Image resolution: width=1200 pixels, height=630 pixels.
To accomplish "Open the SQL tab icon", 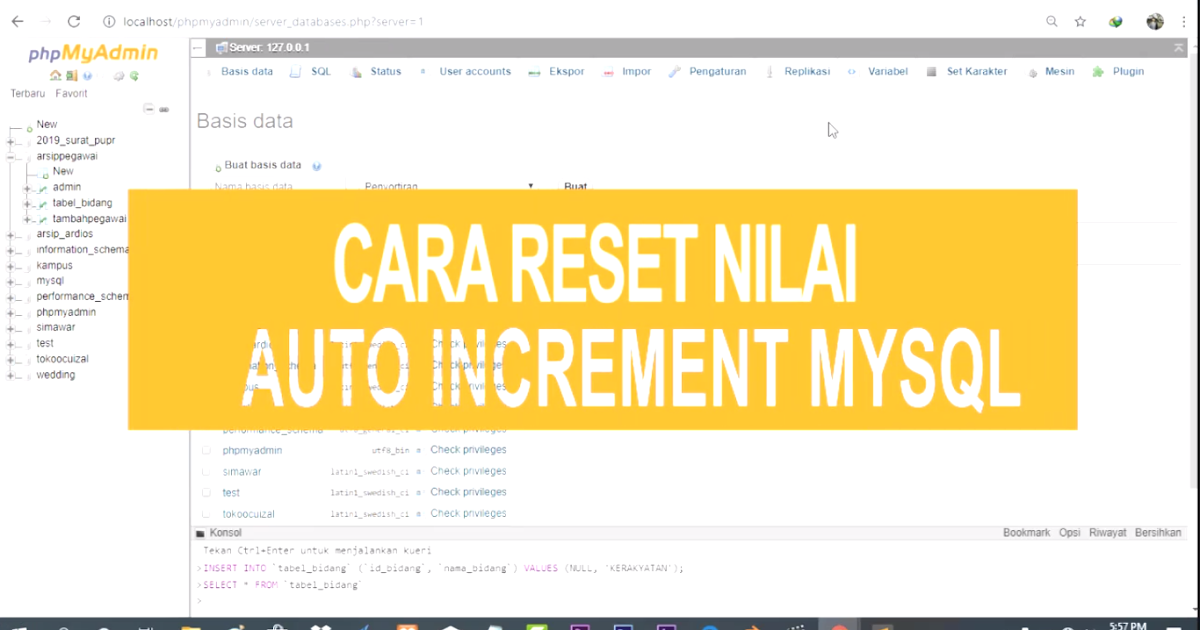I will pos(294,71).
